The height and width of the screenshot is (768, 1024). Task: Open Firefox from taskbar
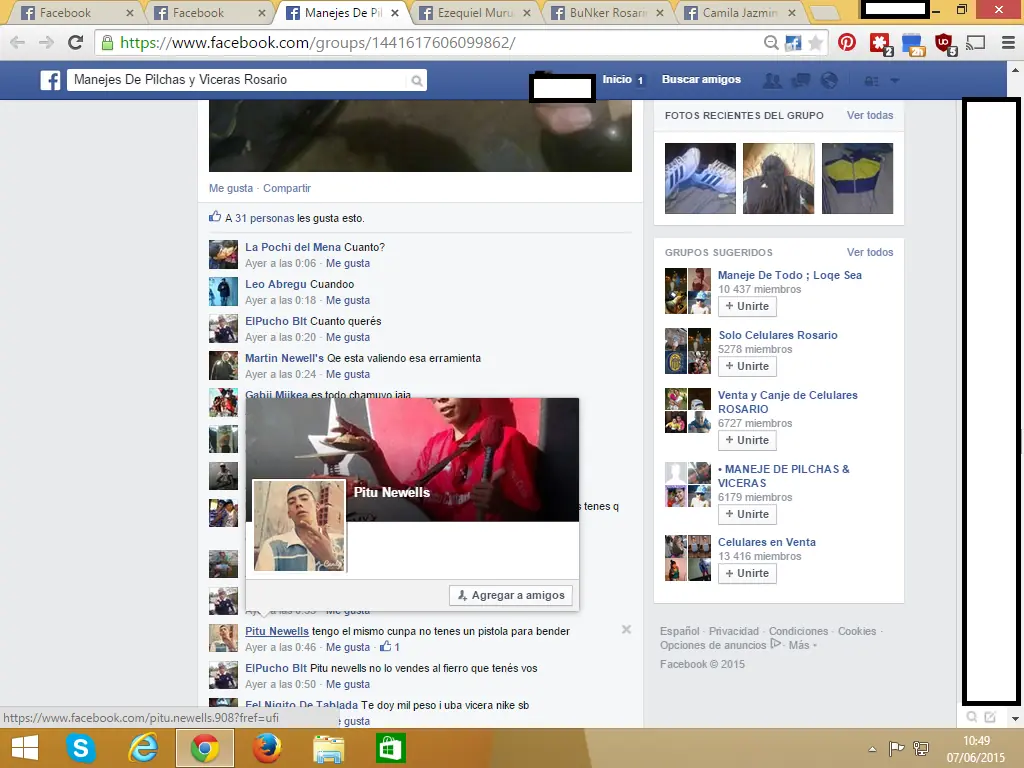tap(266, 748)
